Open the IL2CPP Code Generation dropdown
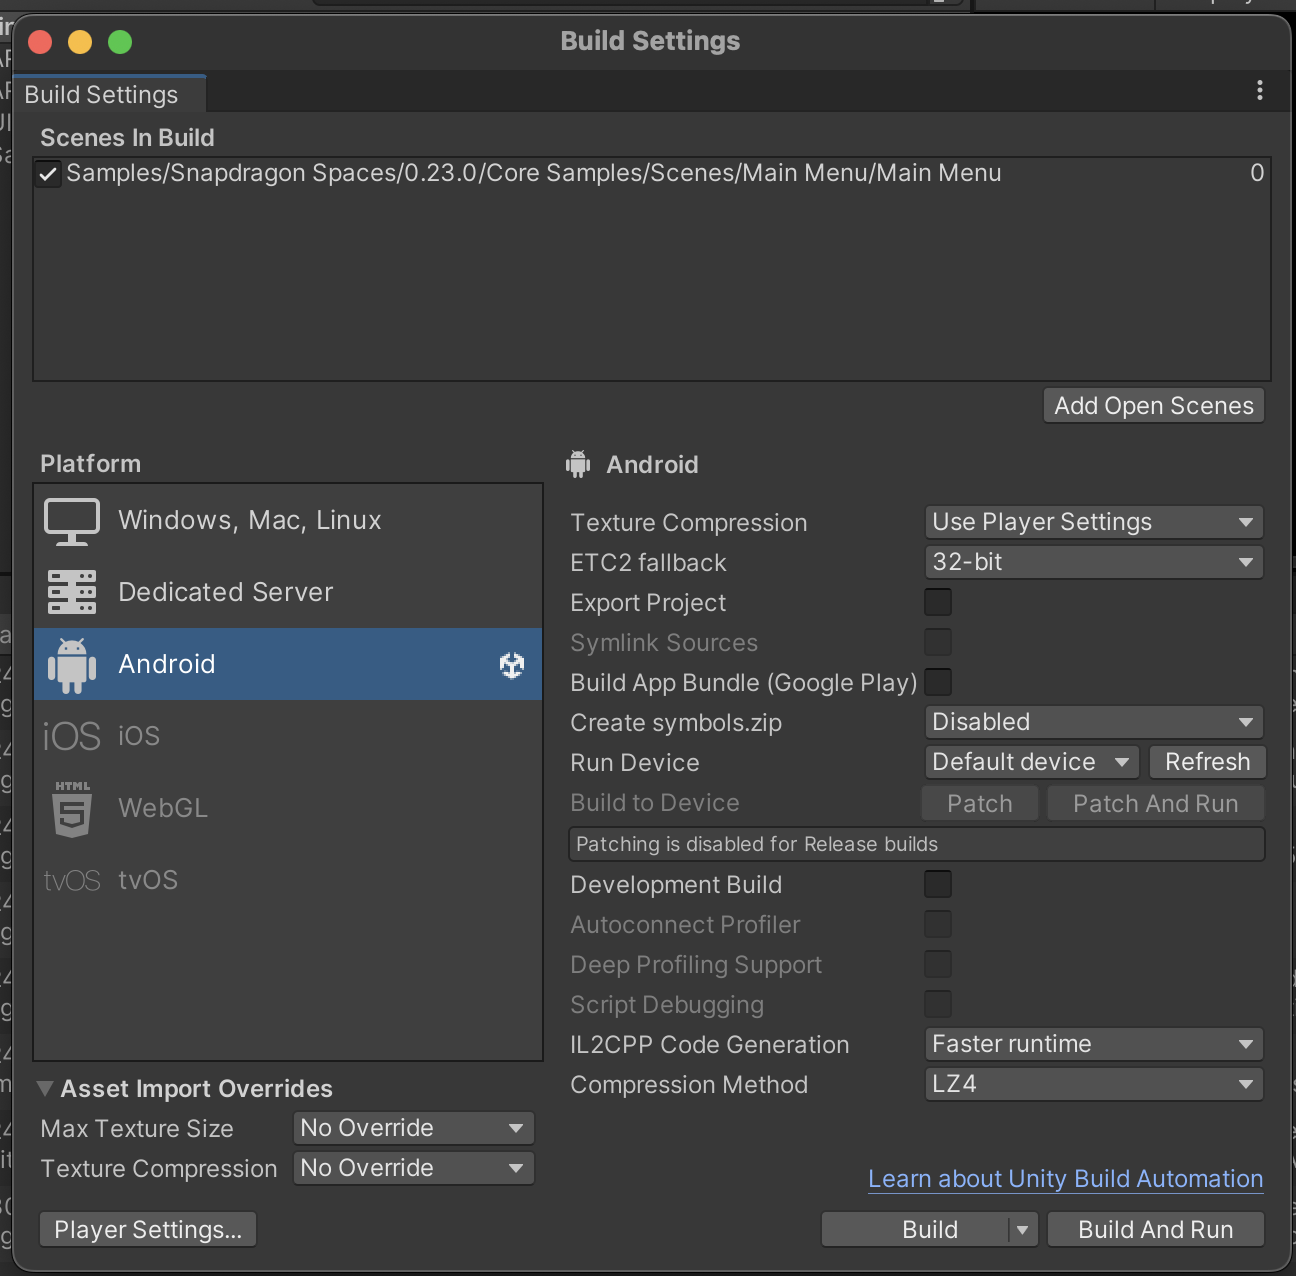Viewport: 1296px width, 1276px height. (x=1094, y=1044)
